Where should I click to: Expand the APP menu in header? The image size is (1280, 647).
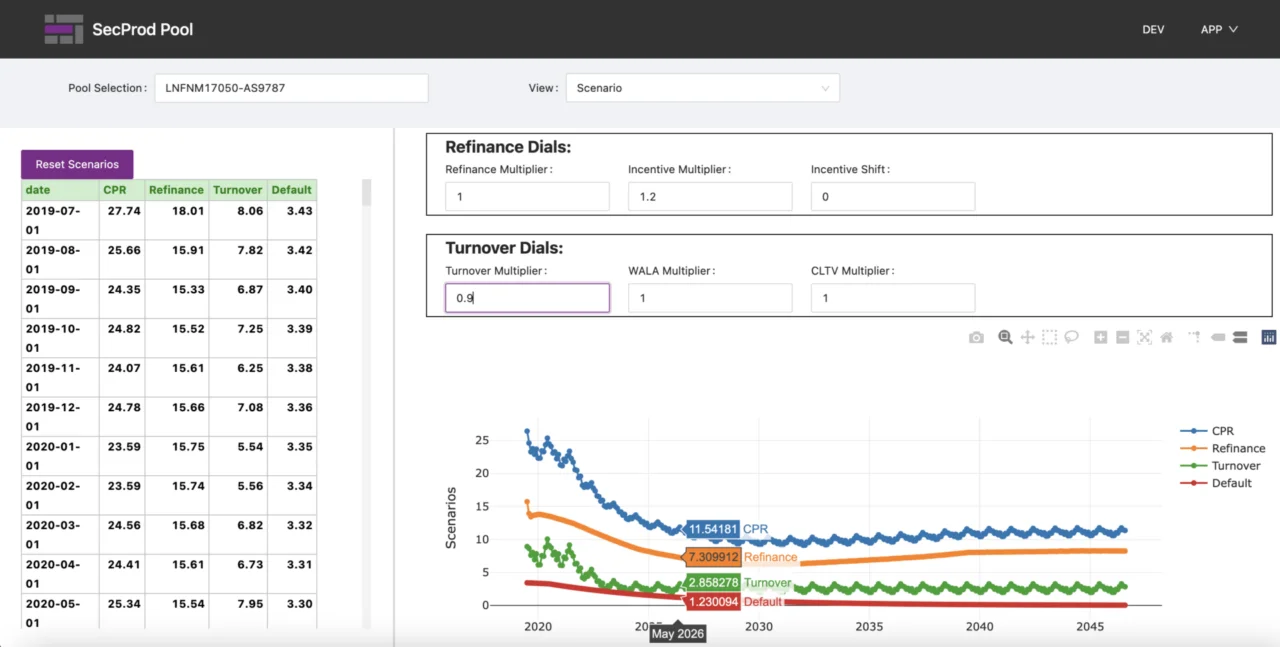coord(1219,29)
